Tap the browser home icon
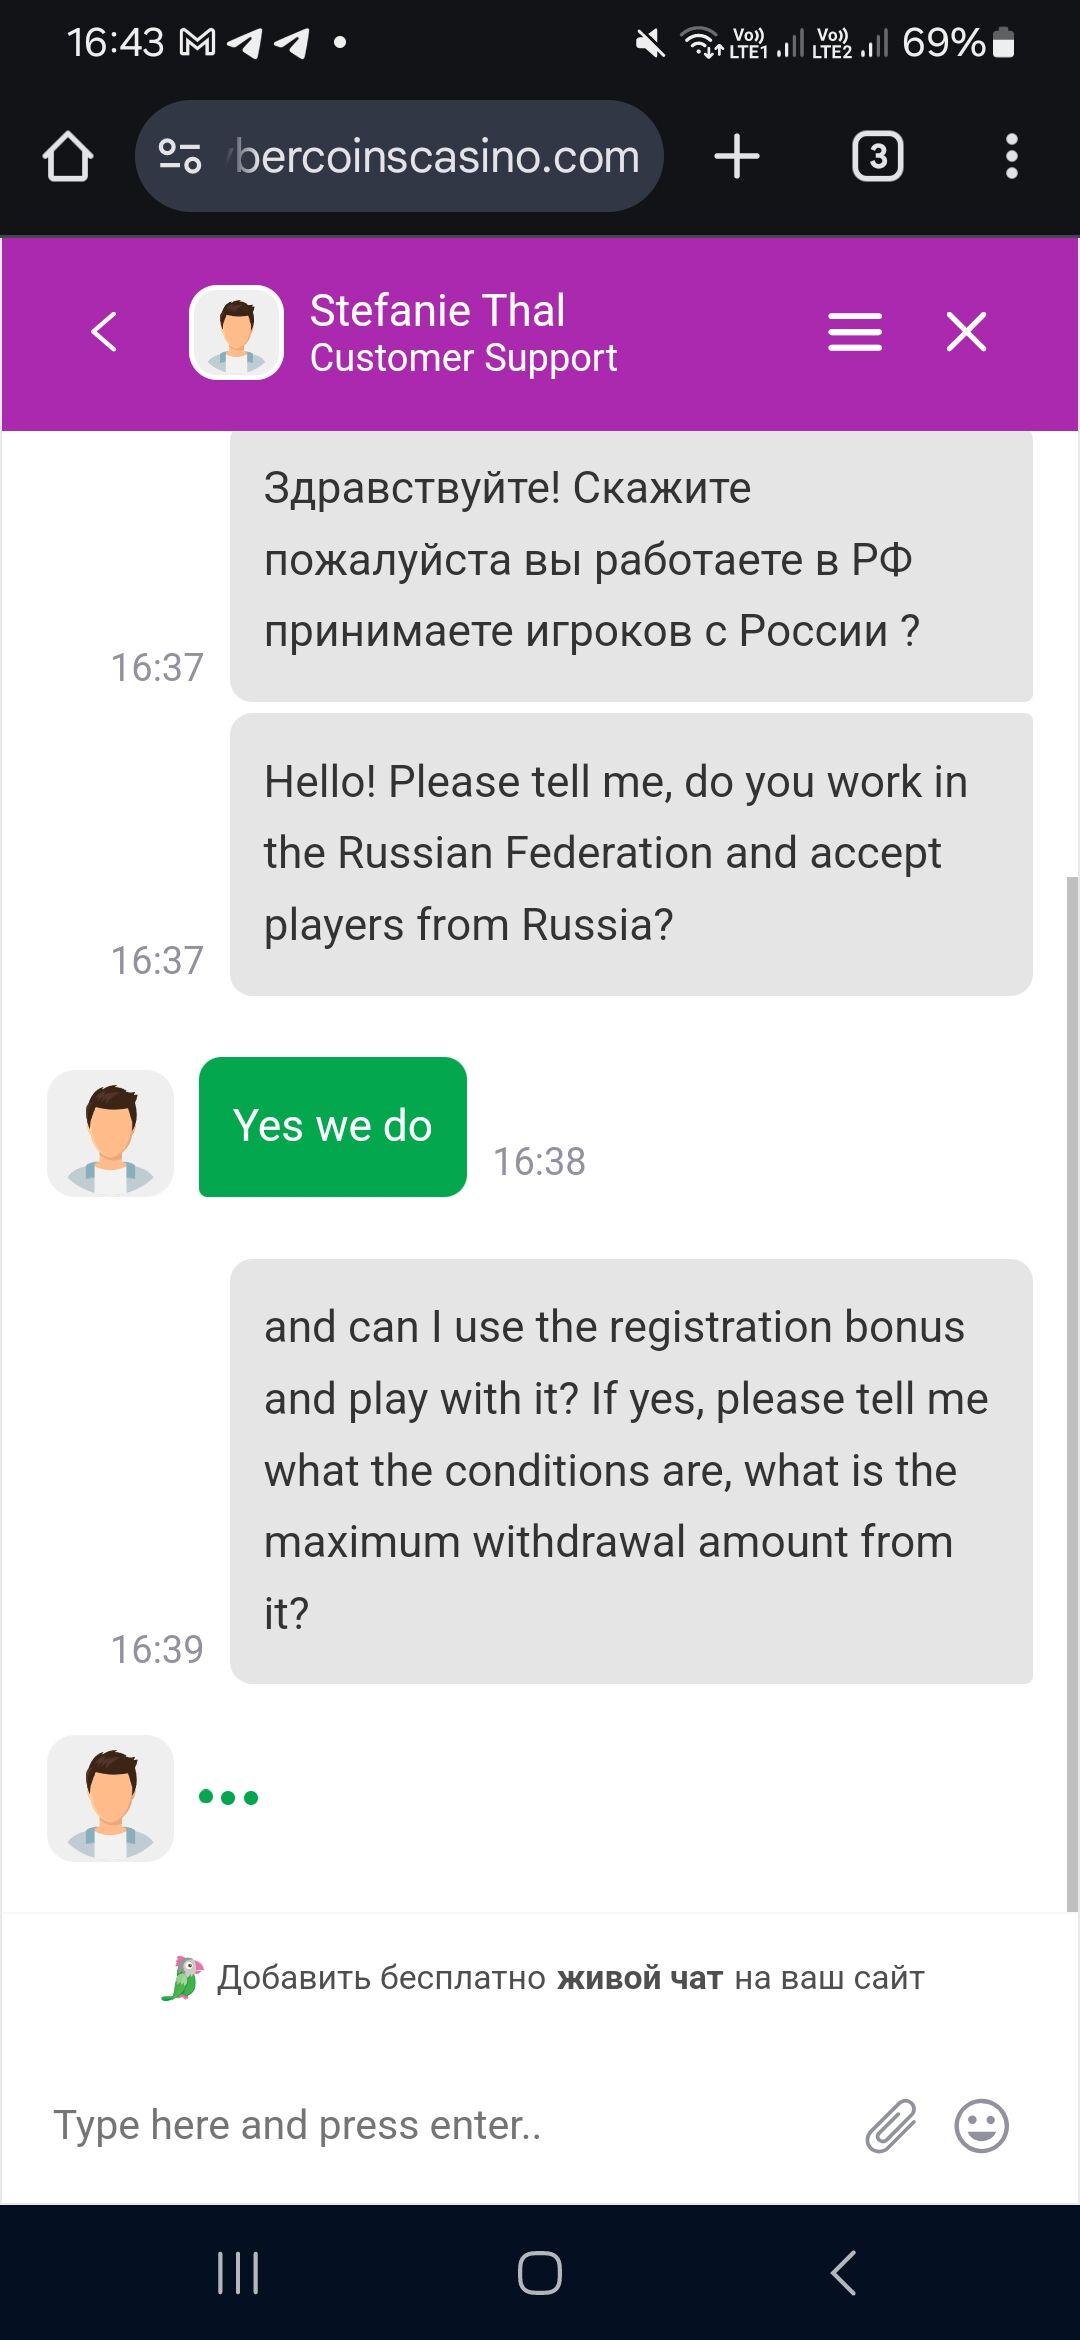 [68, 157]
